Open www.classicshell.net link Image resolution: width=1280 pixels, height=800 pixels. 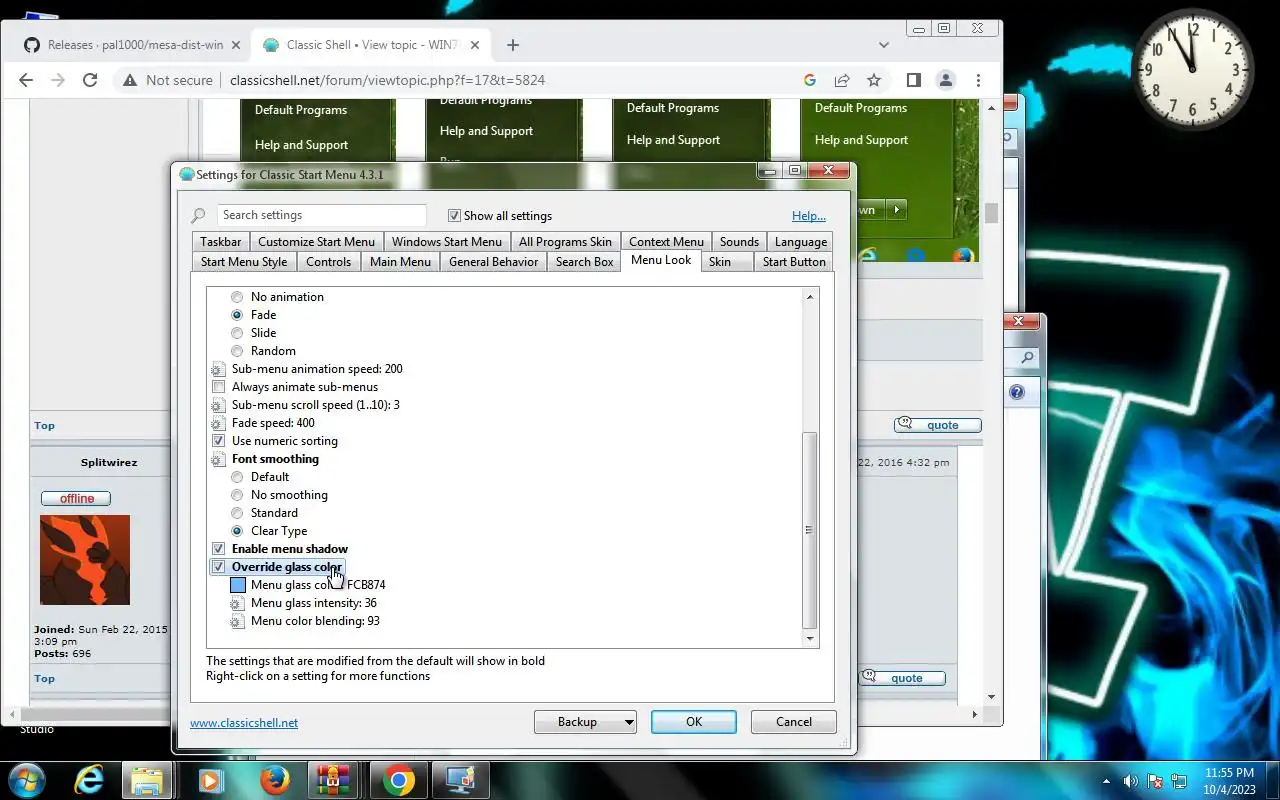pos(244,723)
